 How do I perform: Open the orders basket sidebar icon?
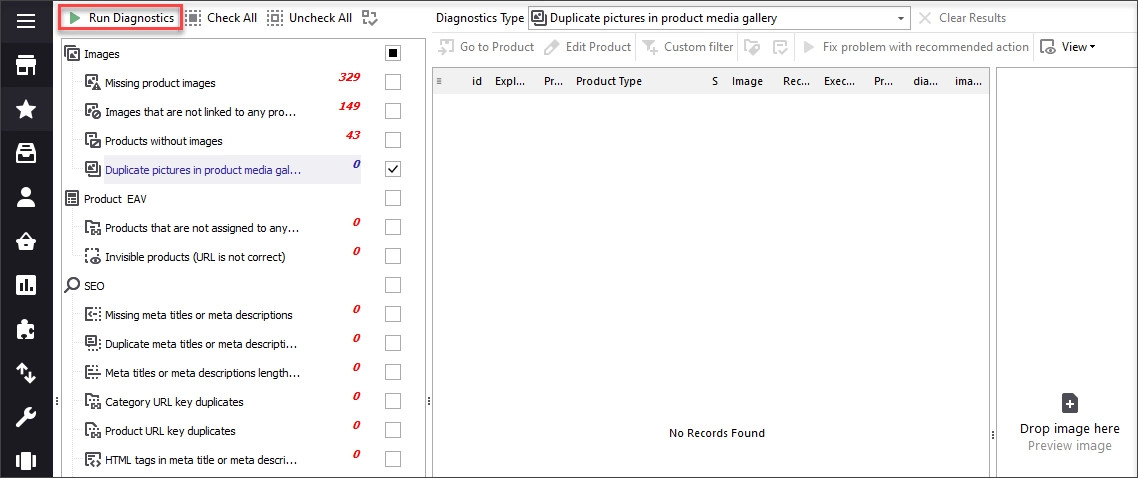[26, 242]
